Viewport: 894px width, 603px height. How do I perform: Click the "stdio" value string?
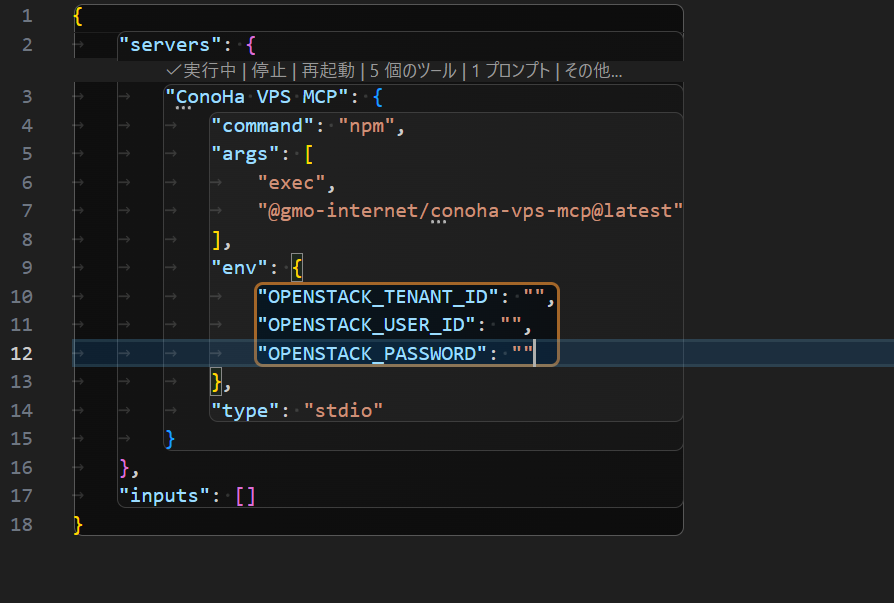pos(343,410)
